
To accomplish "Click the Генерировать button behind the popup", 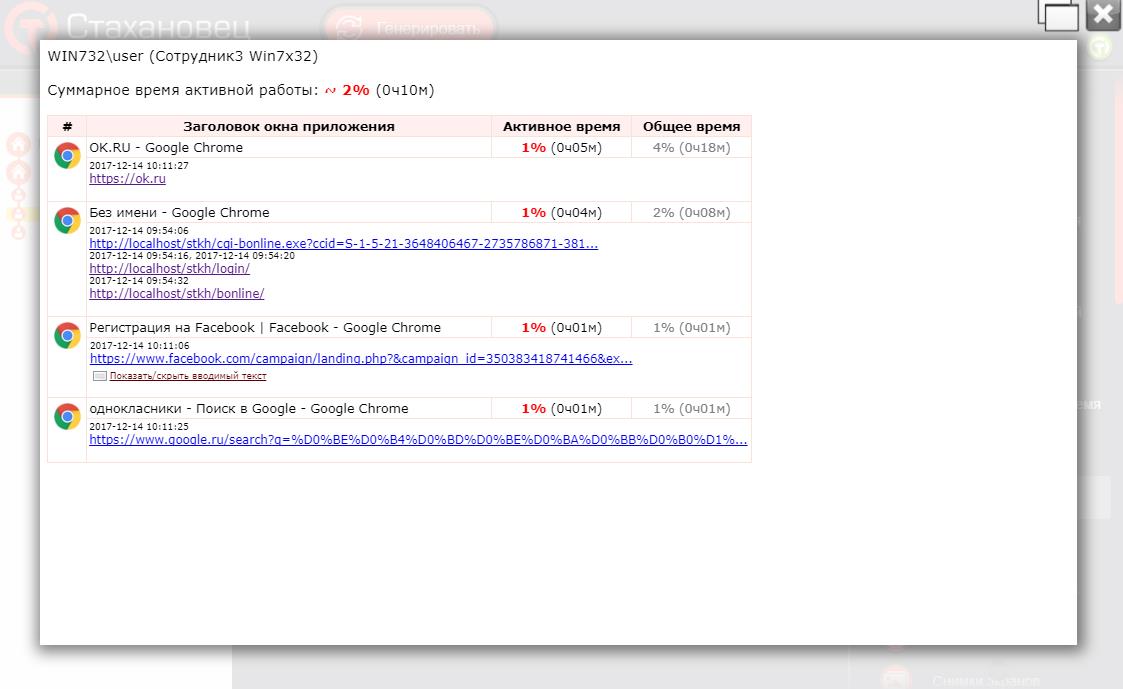I will pyautogui.click(x=410, y=27).
